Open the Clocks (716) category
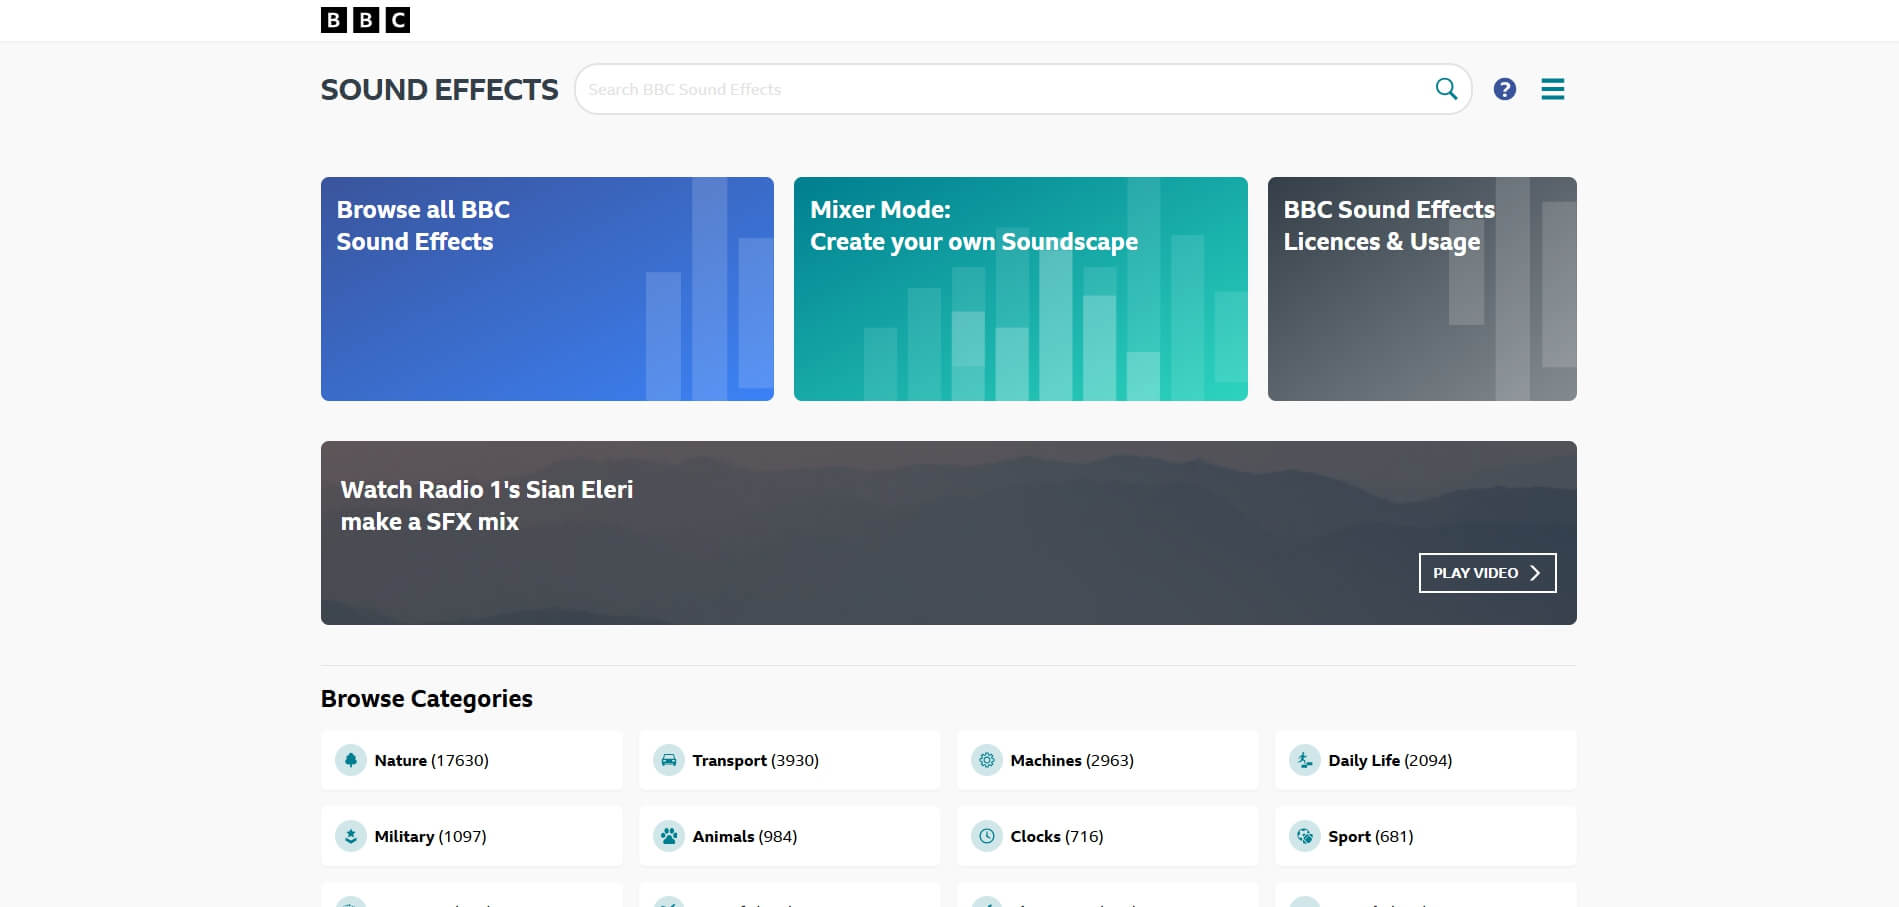 coord(1108,836)
